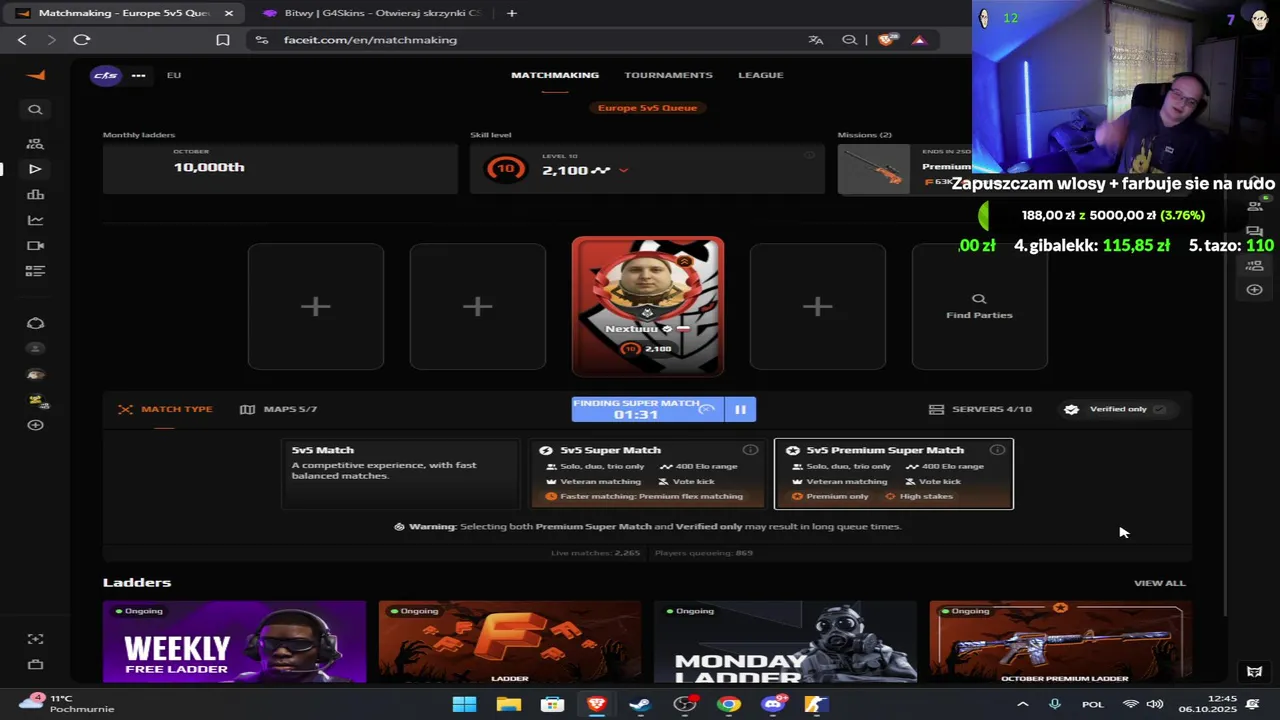The image size is (1280, 720).
Task: Open the video camera sidebar icon
Action: click(x=35, y=246)
